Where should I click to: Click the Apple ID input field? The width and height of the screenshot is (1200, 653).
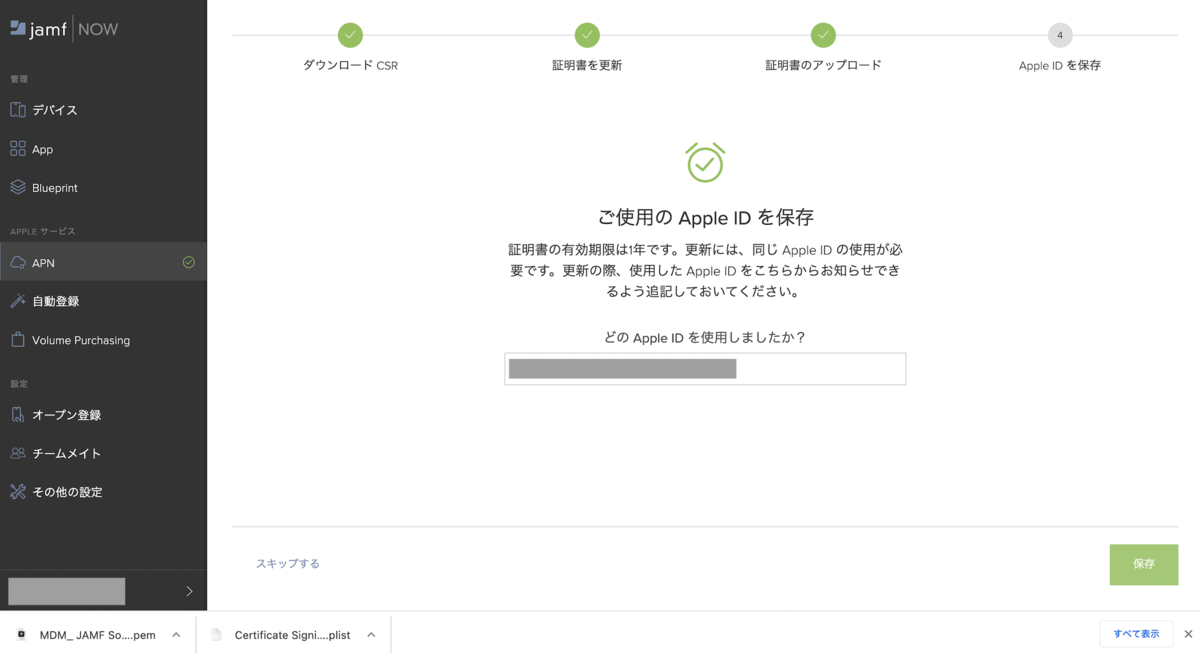(705, 369)
